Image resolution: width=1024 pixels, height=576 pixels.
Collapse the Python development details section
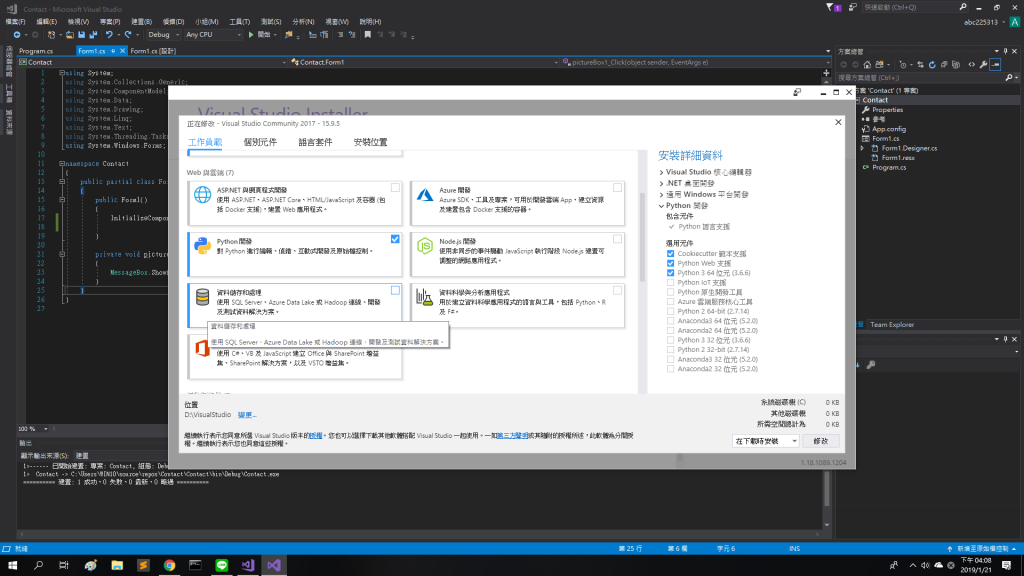(x=662, y=206)
